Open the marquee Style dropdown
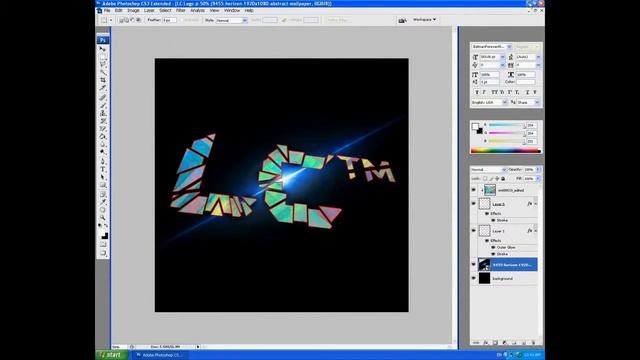 (231, 20)
